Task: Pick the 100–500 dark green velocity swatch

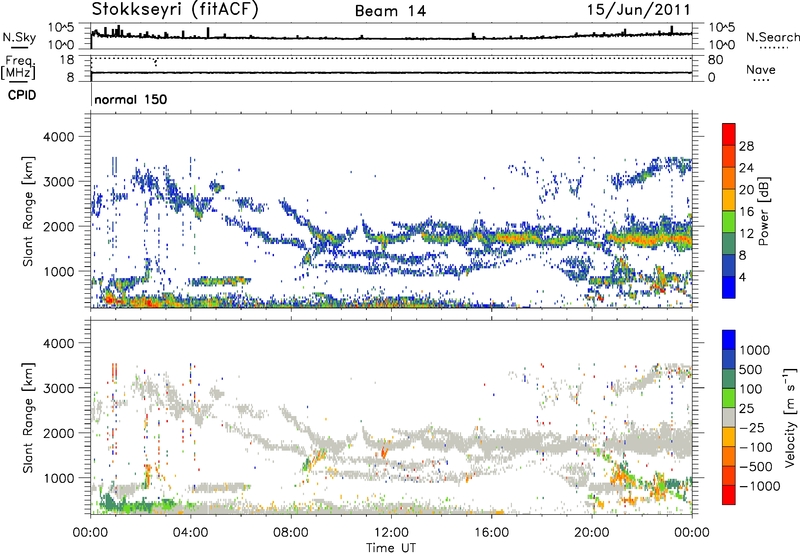Action: click(x=729, y=379)
